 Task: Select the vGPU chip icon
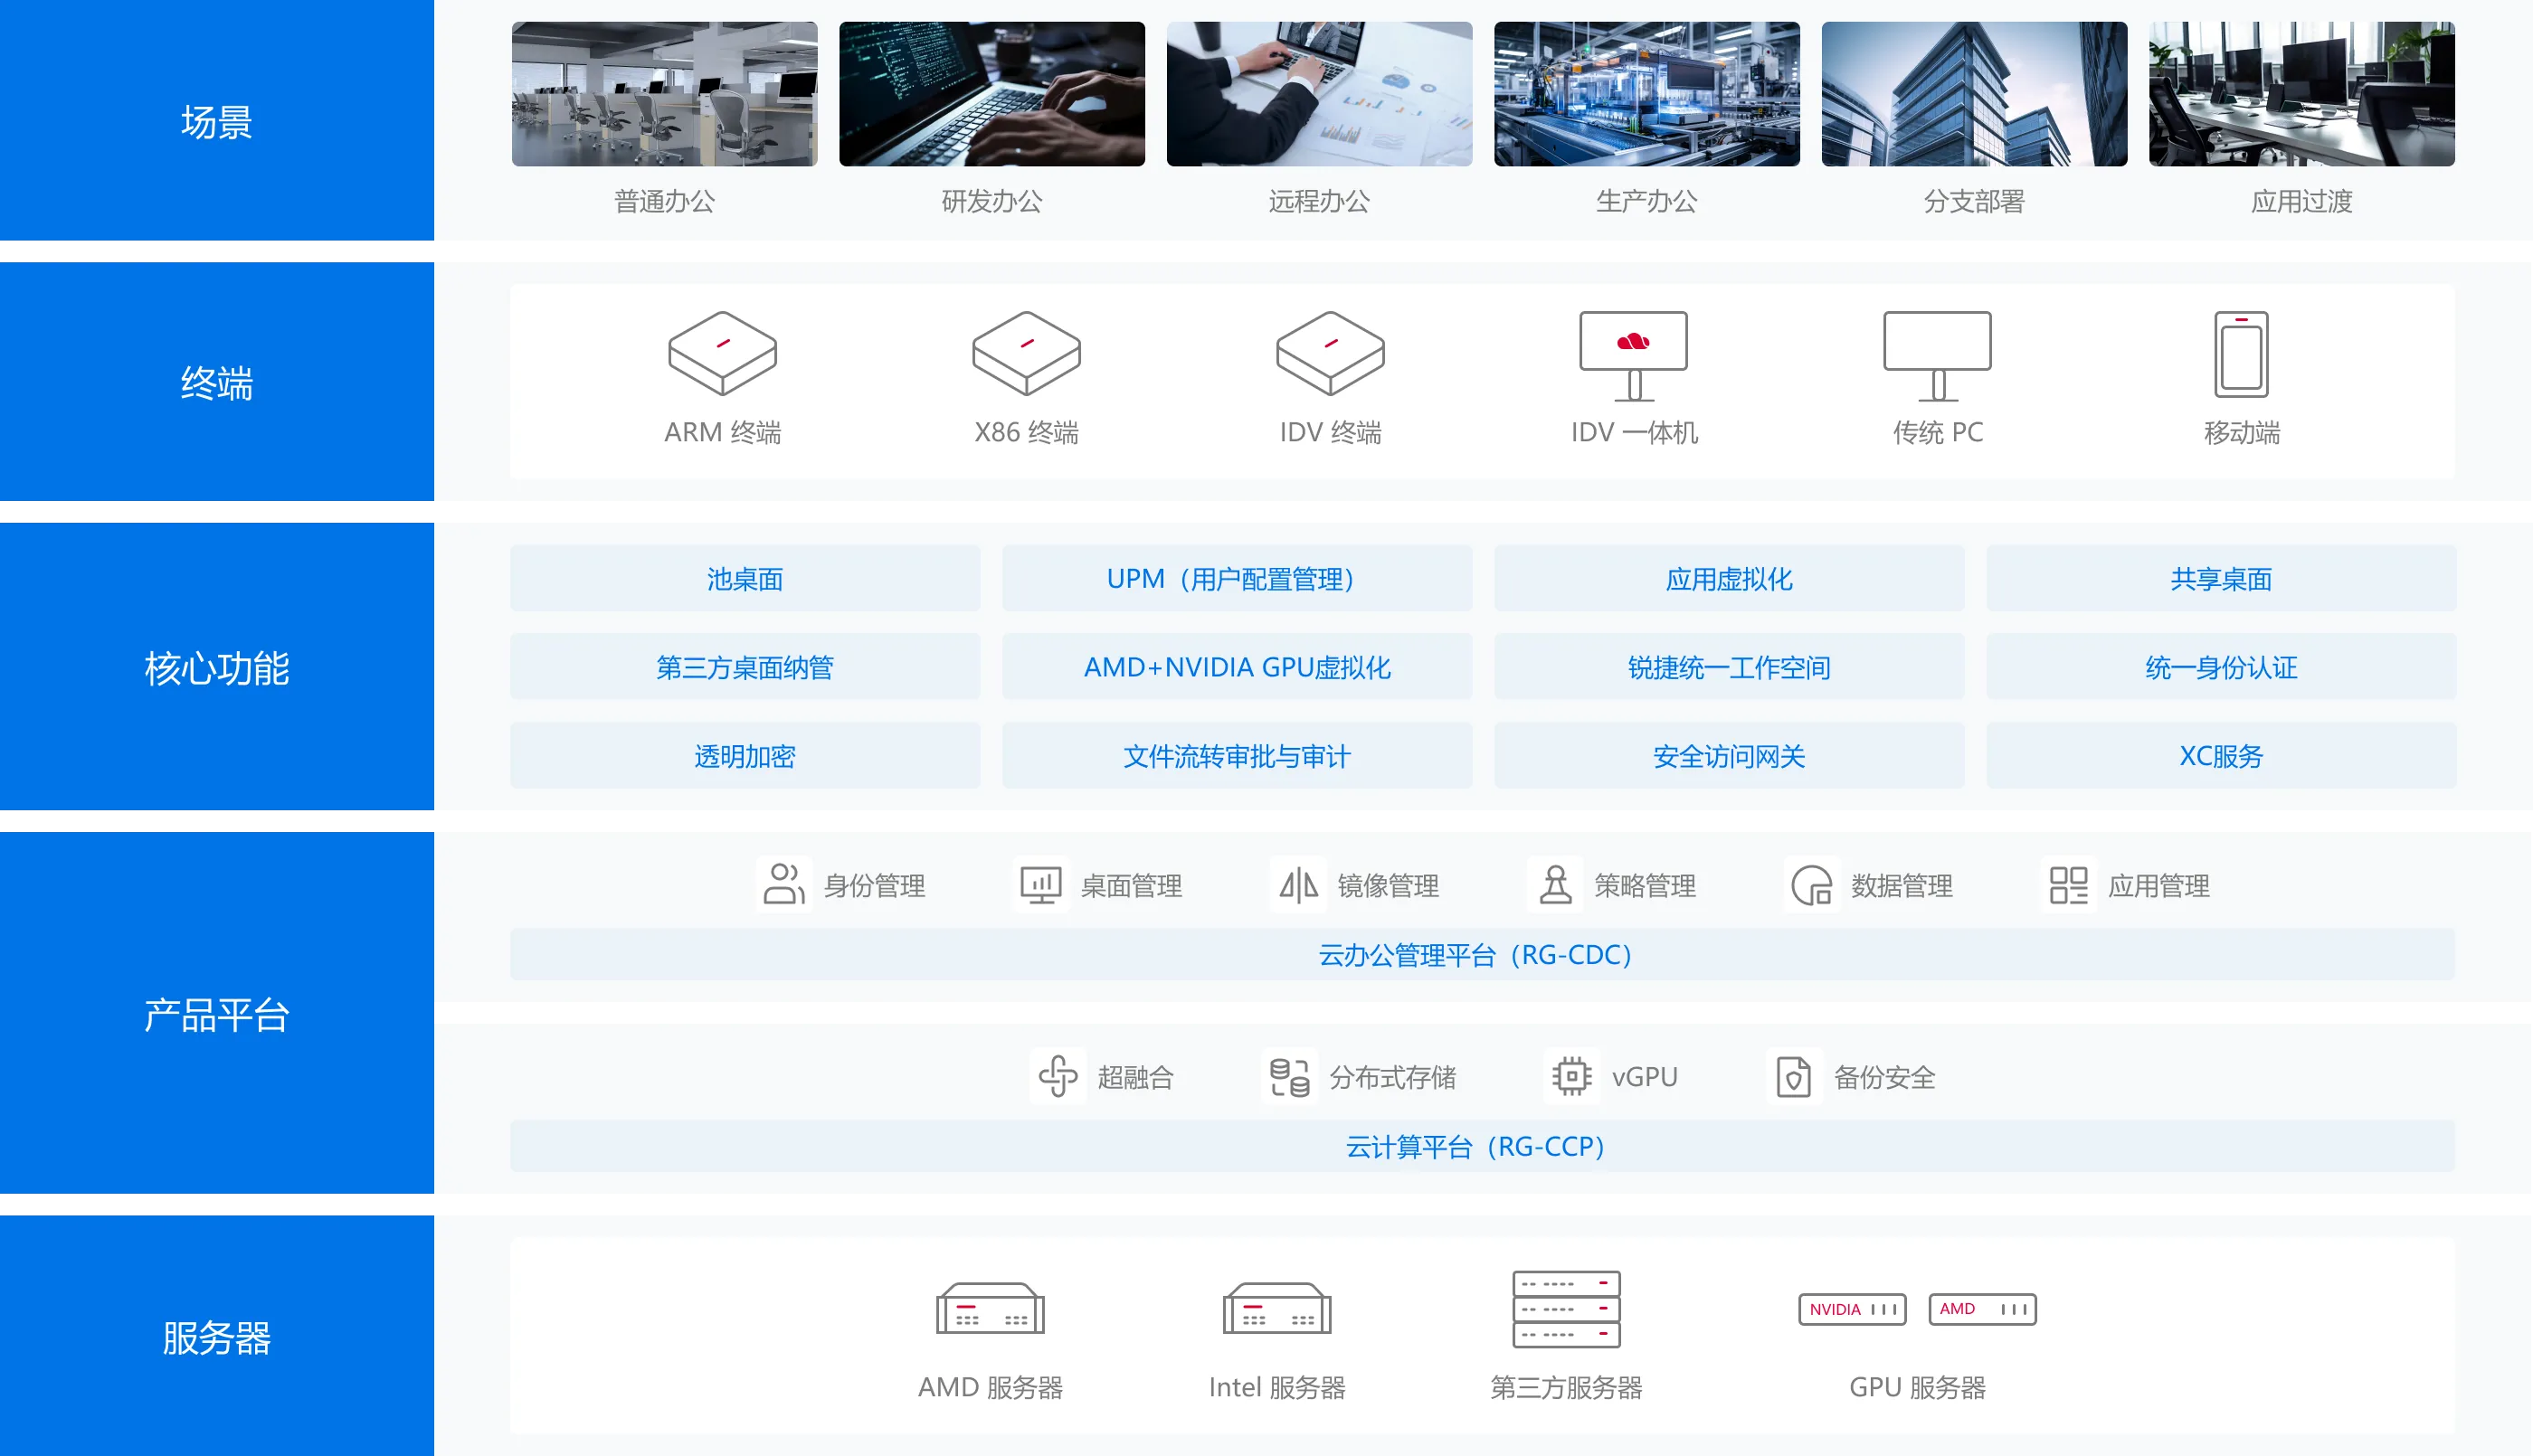[x=1571, y=1077]
